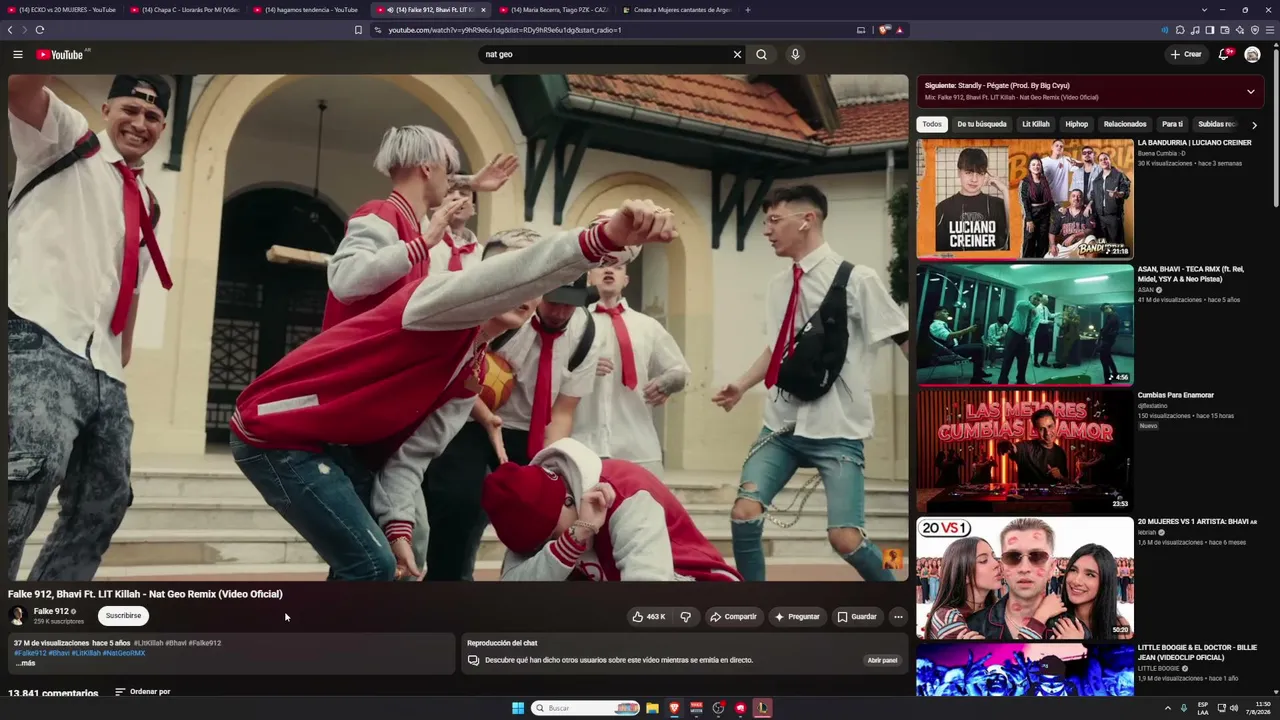Open Brave Rewards triangle icon
The image size is (1280, 720).
[899, 30]
